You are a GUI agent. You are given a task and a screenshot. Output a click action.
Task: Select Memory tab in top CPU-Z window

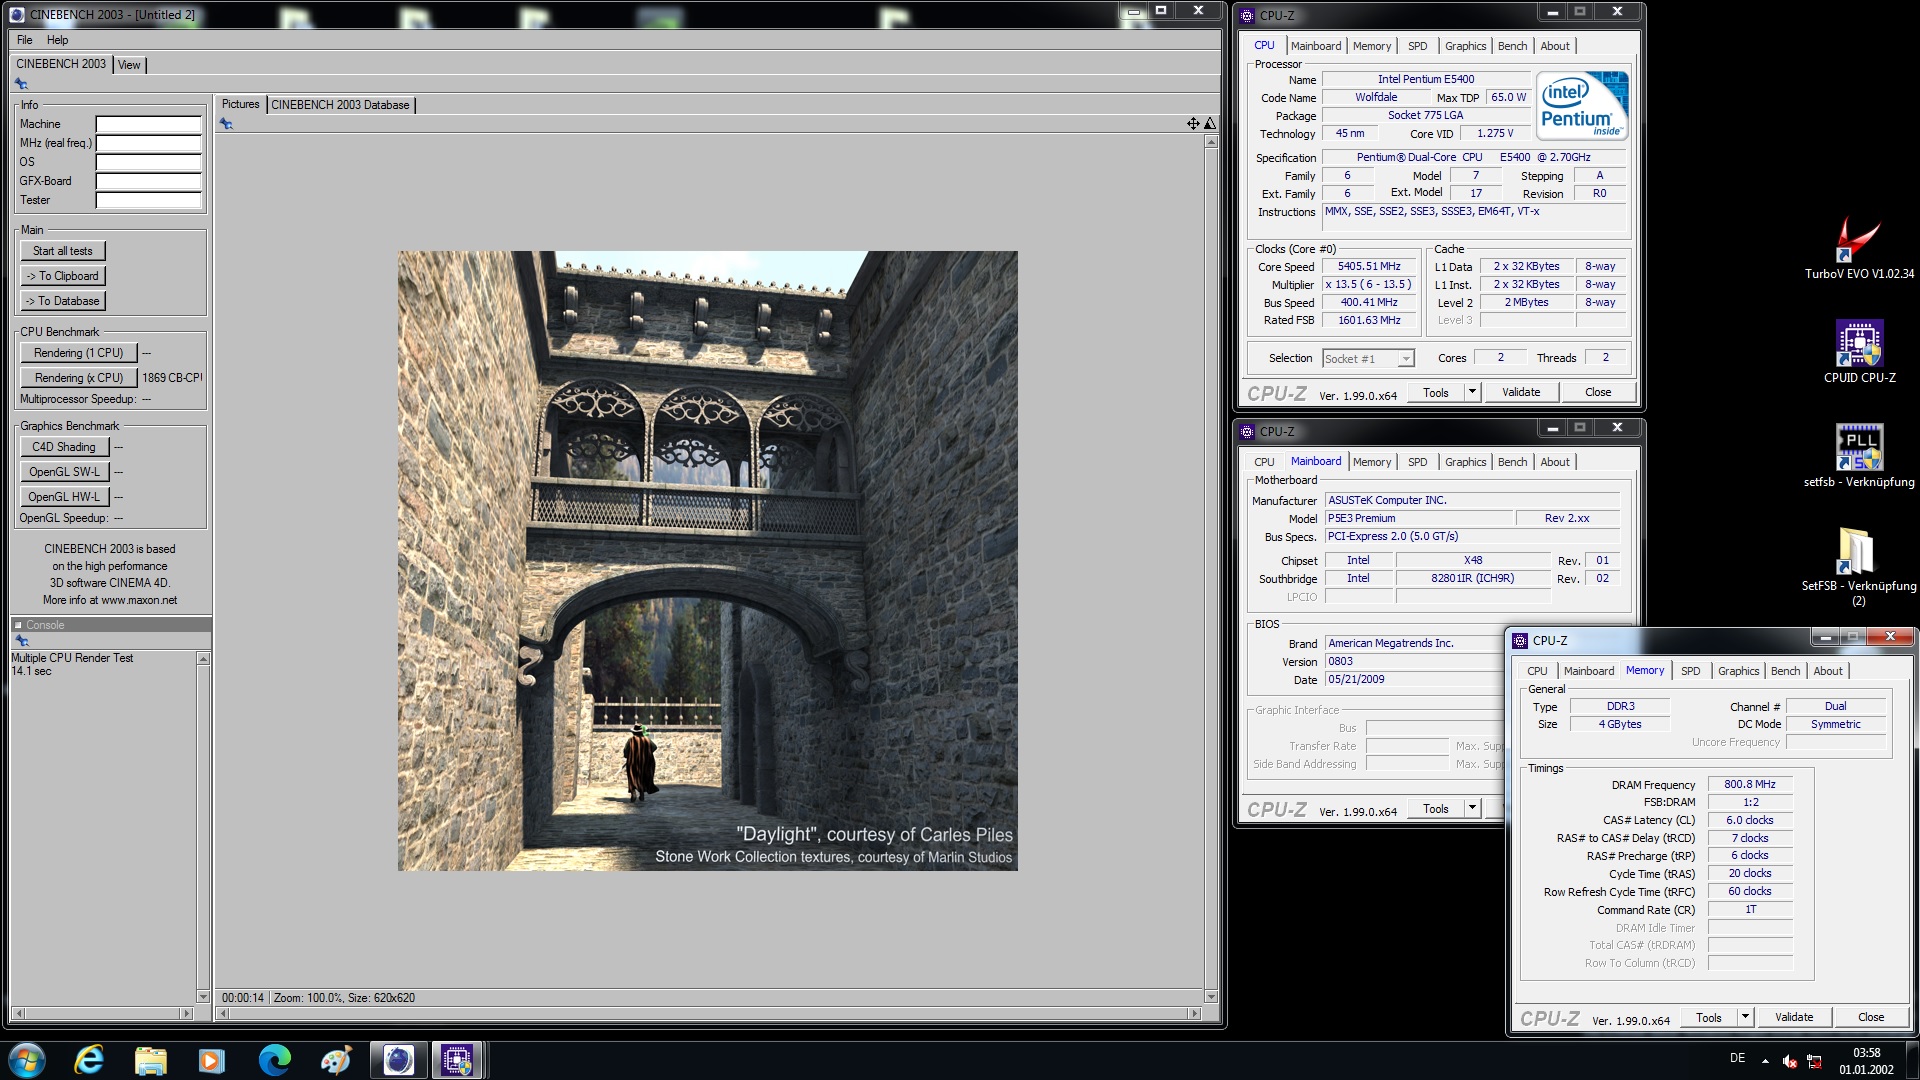[1372, 46]
